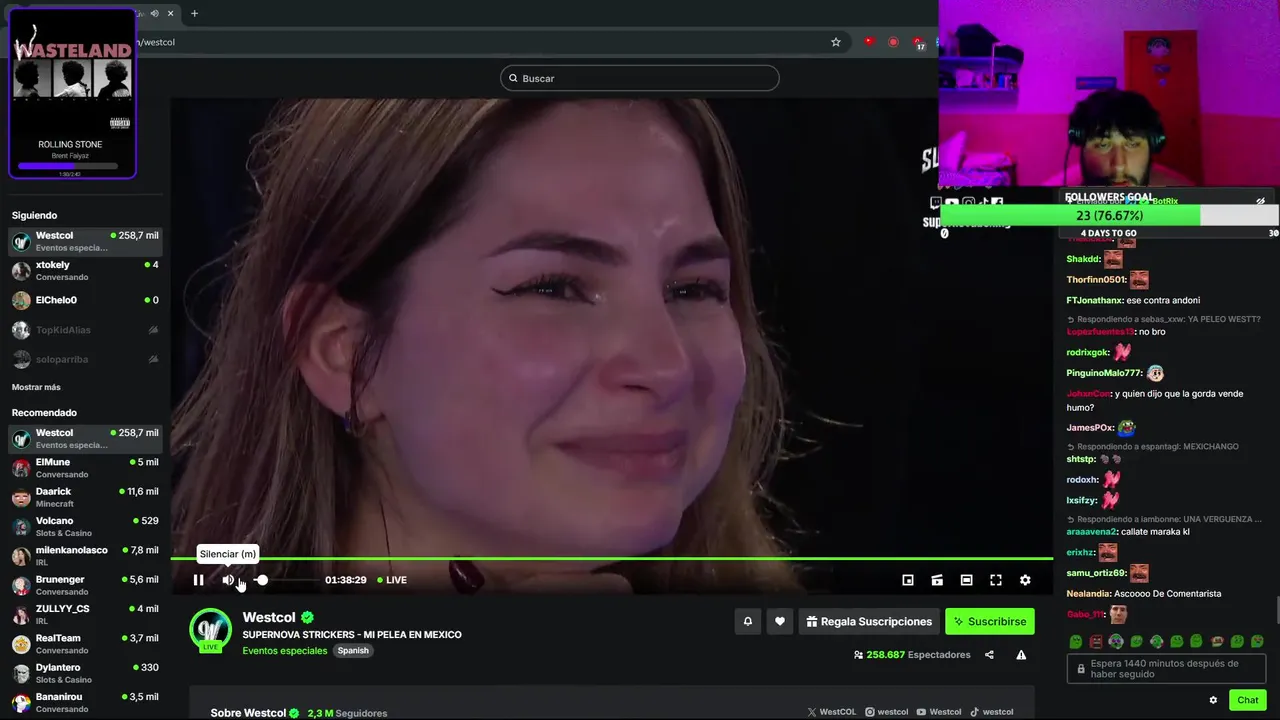Open Daarick Minecraft channel
1280x720 pixels.
tap(85, 497)
